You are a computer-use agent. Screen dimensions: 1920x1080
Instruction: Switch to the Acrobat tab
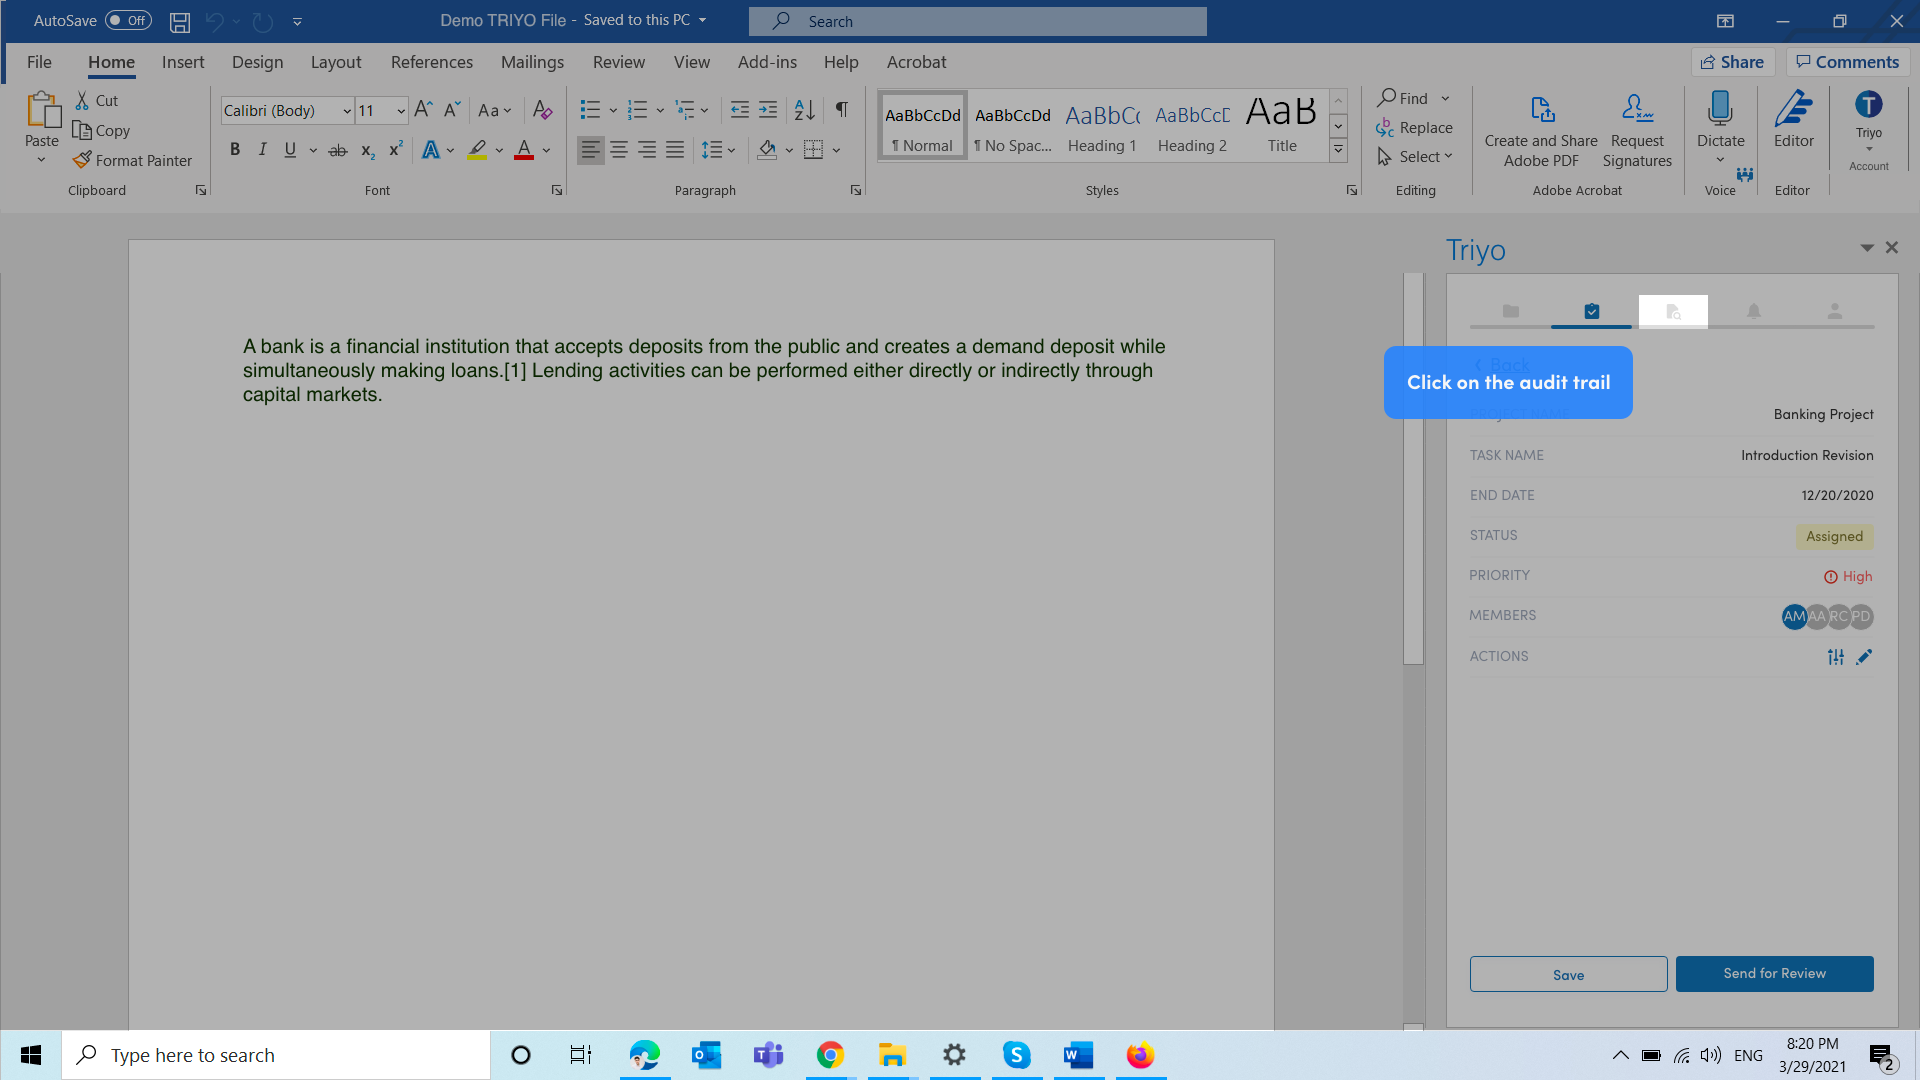tap(916, 62)
